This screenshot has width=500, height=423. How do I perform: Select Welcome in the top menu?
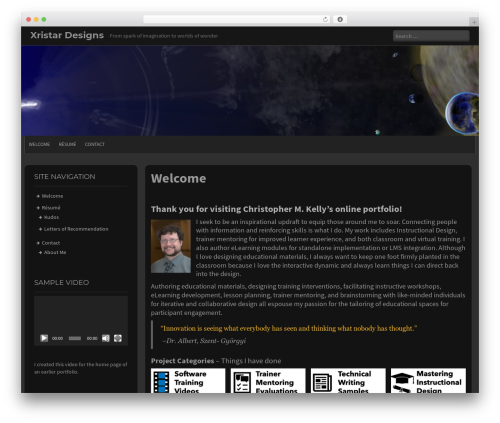(x=39, y=144)
